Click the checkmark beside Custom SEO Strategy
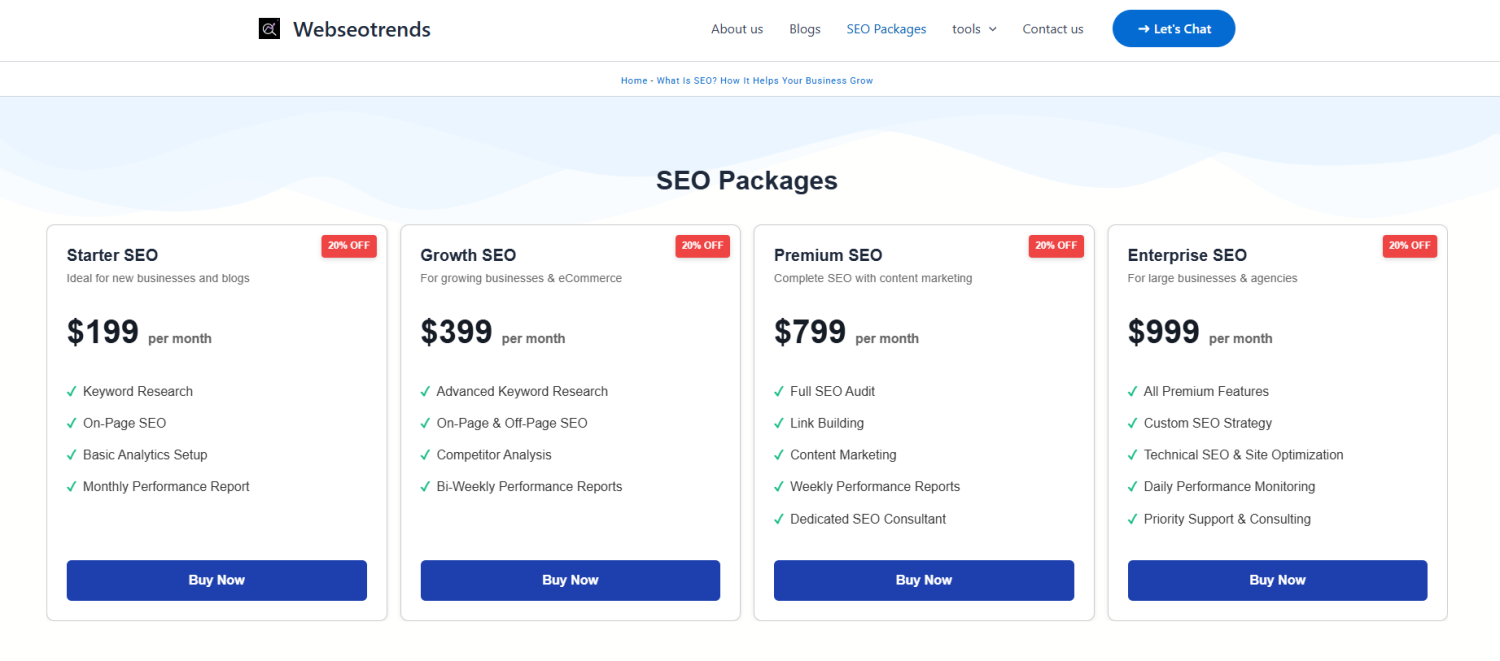 pyautogui.click(x=1133, y=423)
